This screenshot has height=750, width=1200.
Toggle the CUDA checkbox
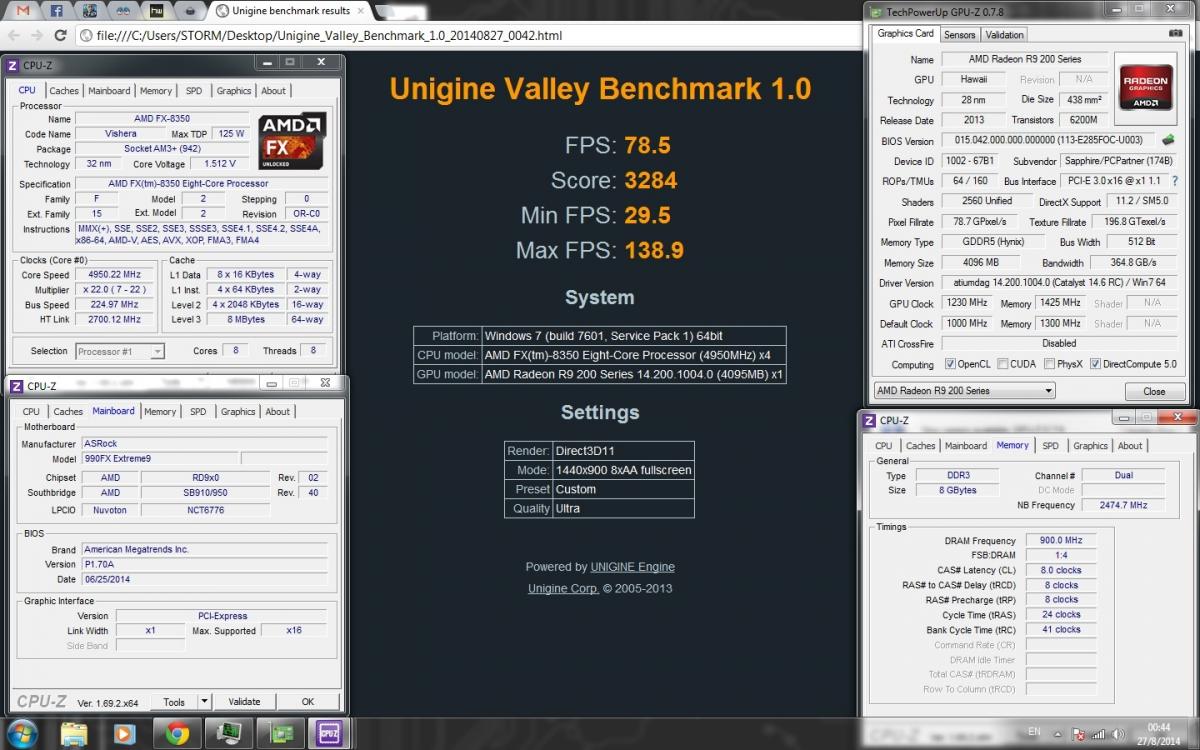pyautogui.click(x=1002, y=364)
